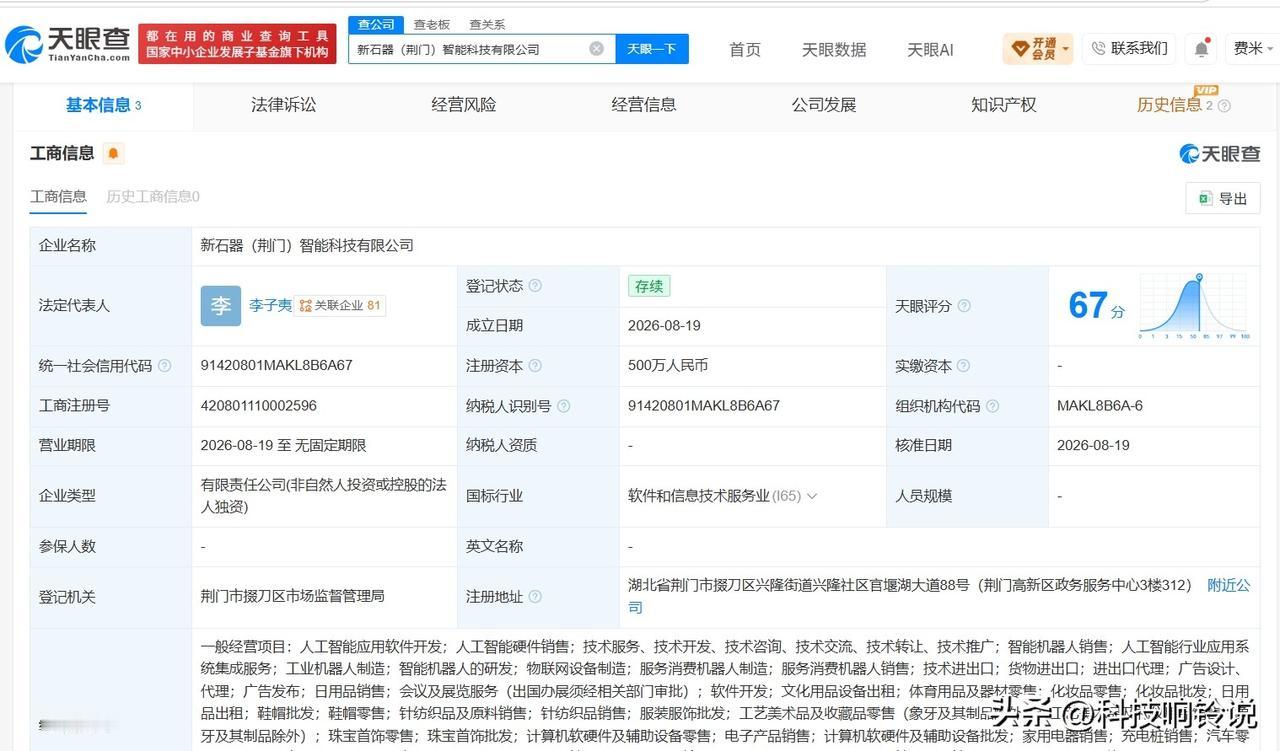This screenshot has height=751, width=1280.
Task: Click the help icon next to 纳税人识别号
Action: tap(564, 406)
